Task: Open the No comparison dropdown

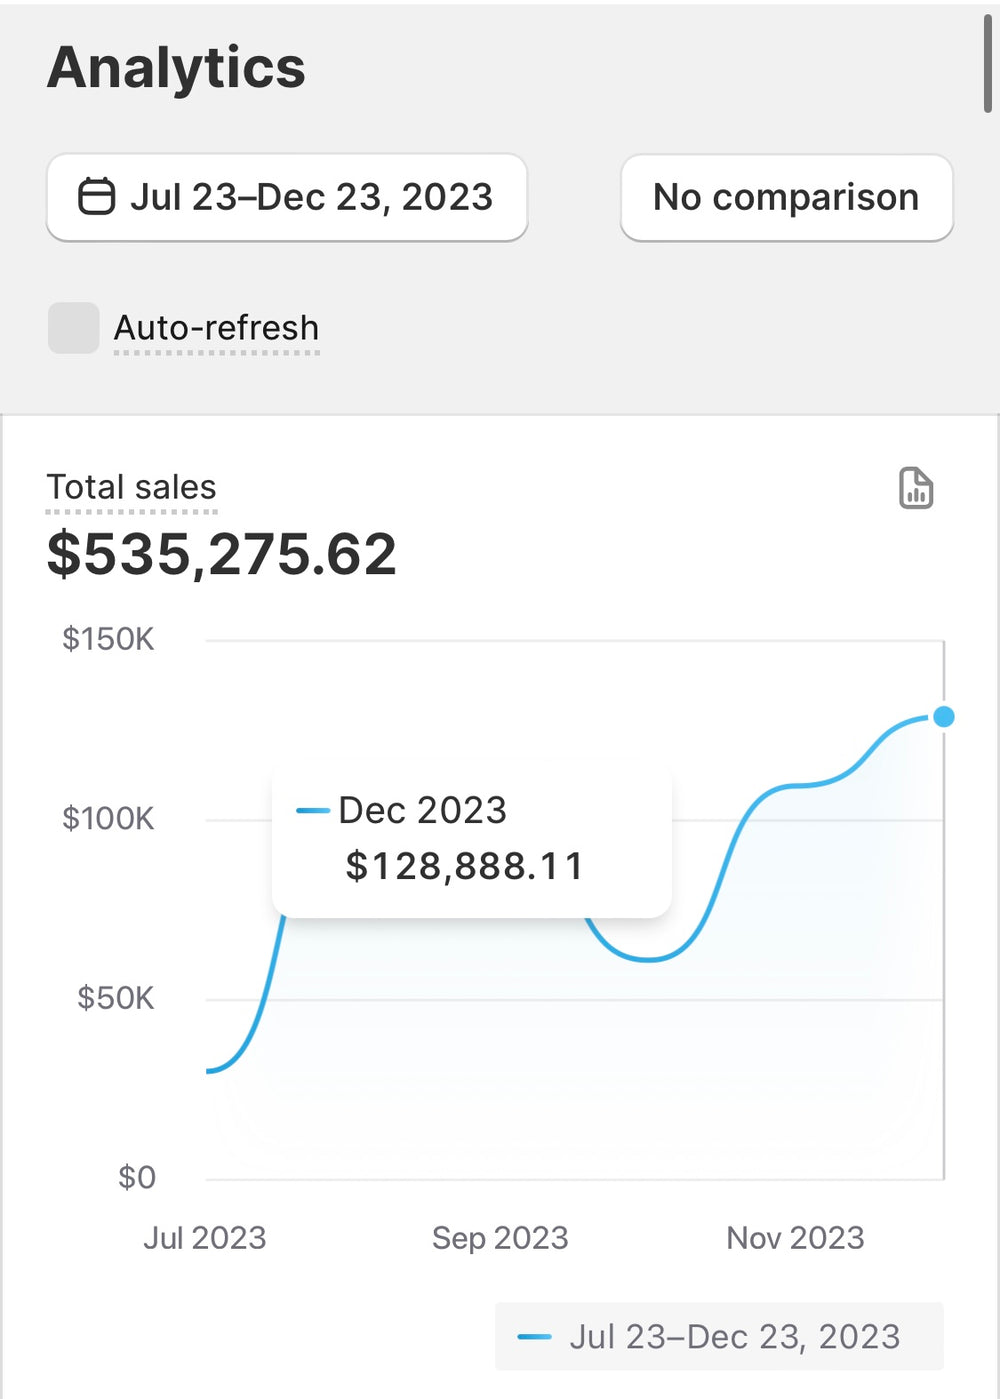Action: click(x=786, y=197)
